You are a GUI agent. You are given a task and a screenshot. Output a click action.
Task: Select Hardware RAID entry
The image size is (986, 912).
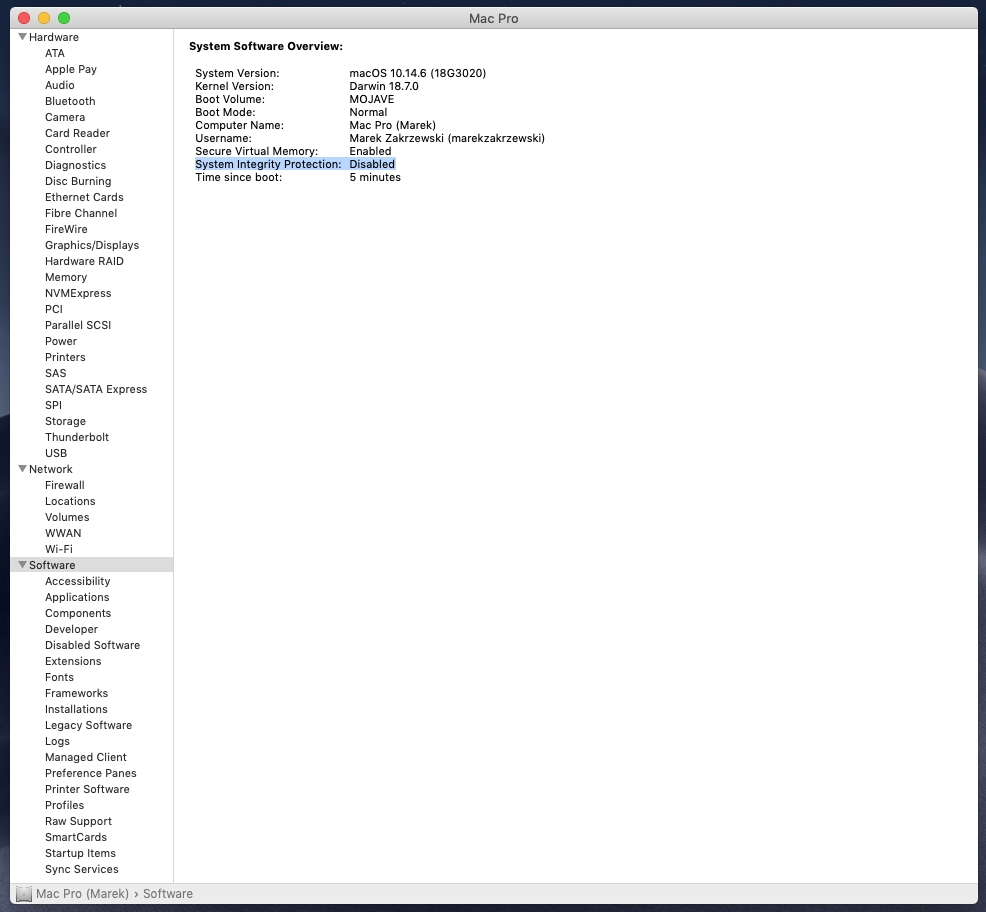tap(84, 261)
